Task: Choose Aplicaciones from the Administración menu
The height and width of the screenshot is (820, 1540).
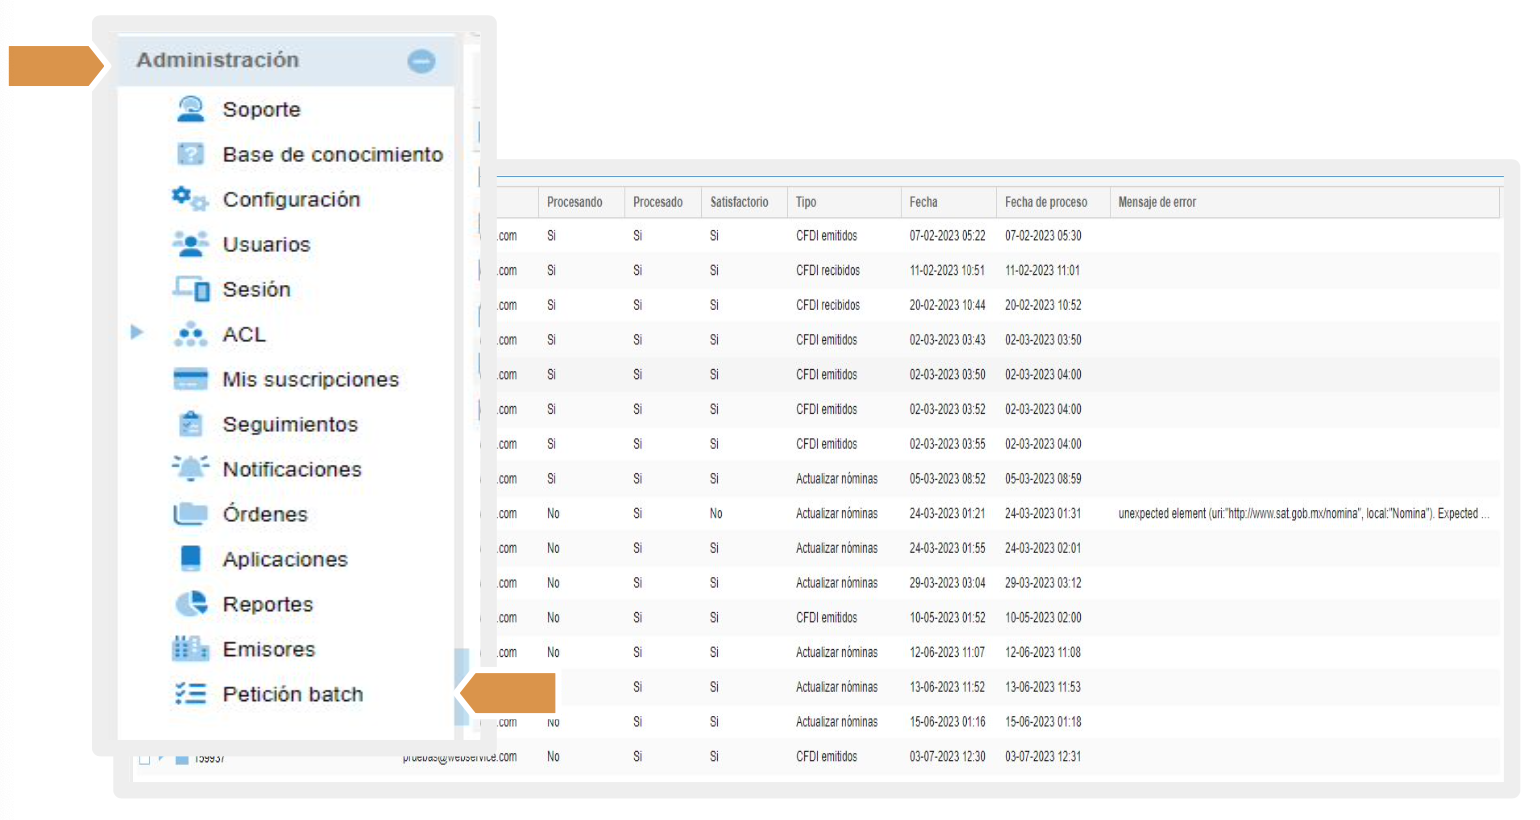Action: 285,559
